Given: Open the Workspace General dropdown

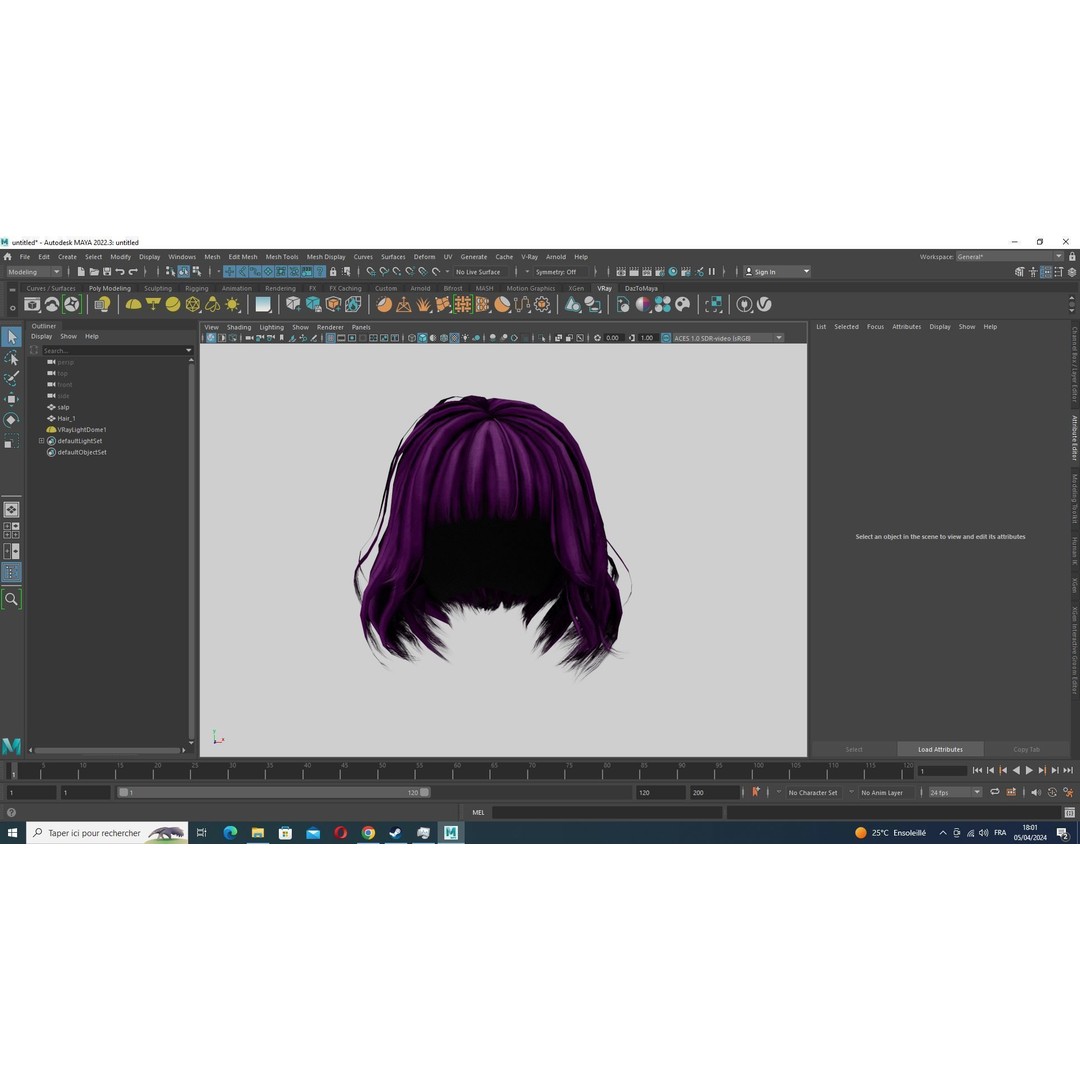Looking at the screenshot, I should (x=1010, y=257).
